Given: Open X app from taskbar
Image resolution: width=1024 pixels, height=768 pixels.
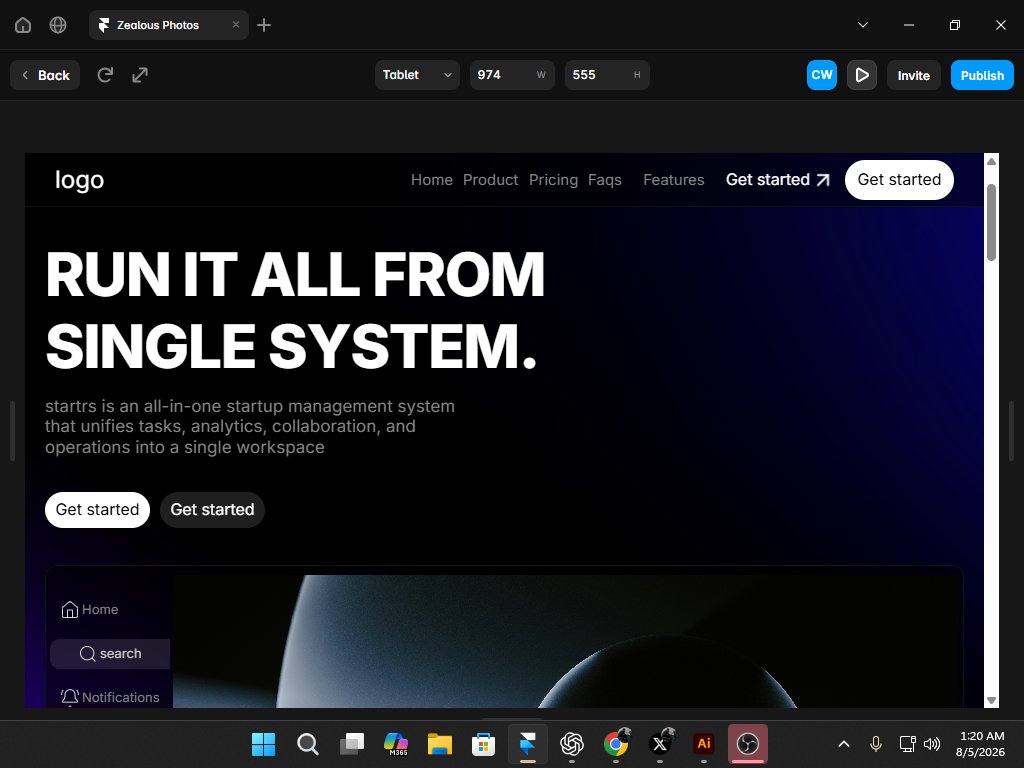Looking at the screenshot, I should click(660, 744).
